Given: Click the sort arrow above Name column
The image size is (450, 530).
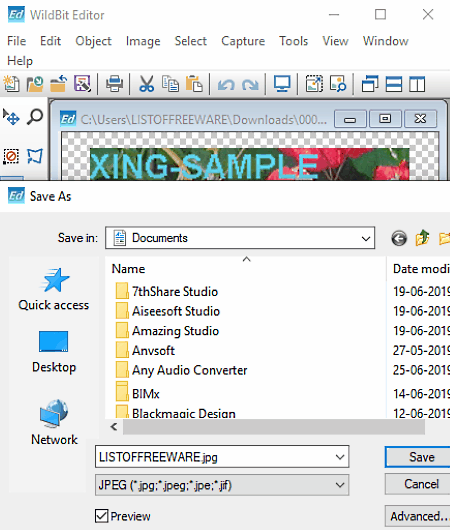Looking at the screenshot, I should click(x=246, y=259).
